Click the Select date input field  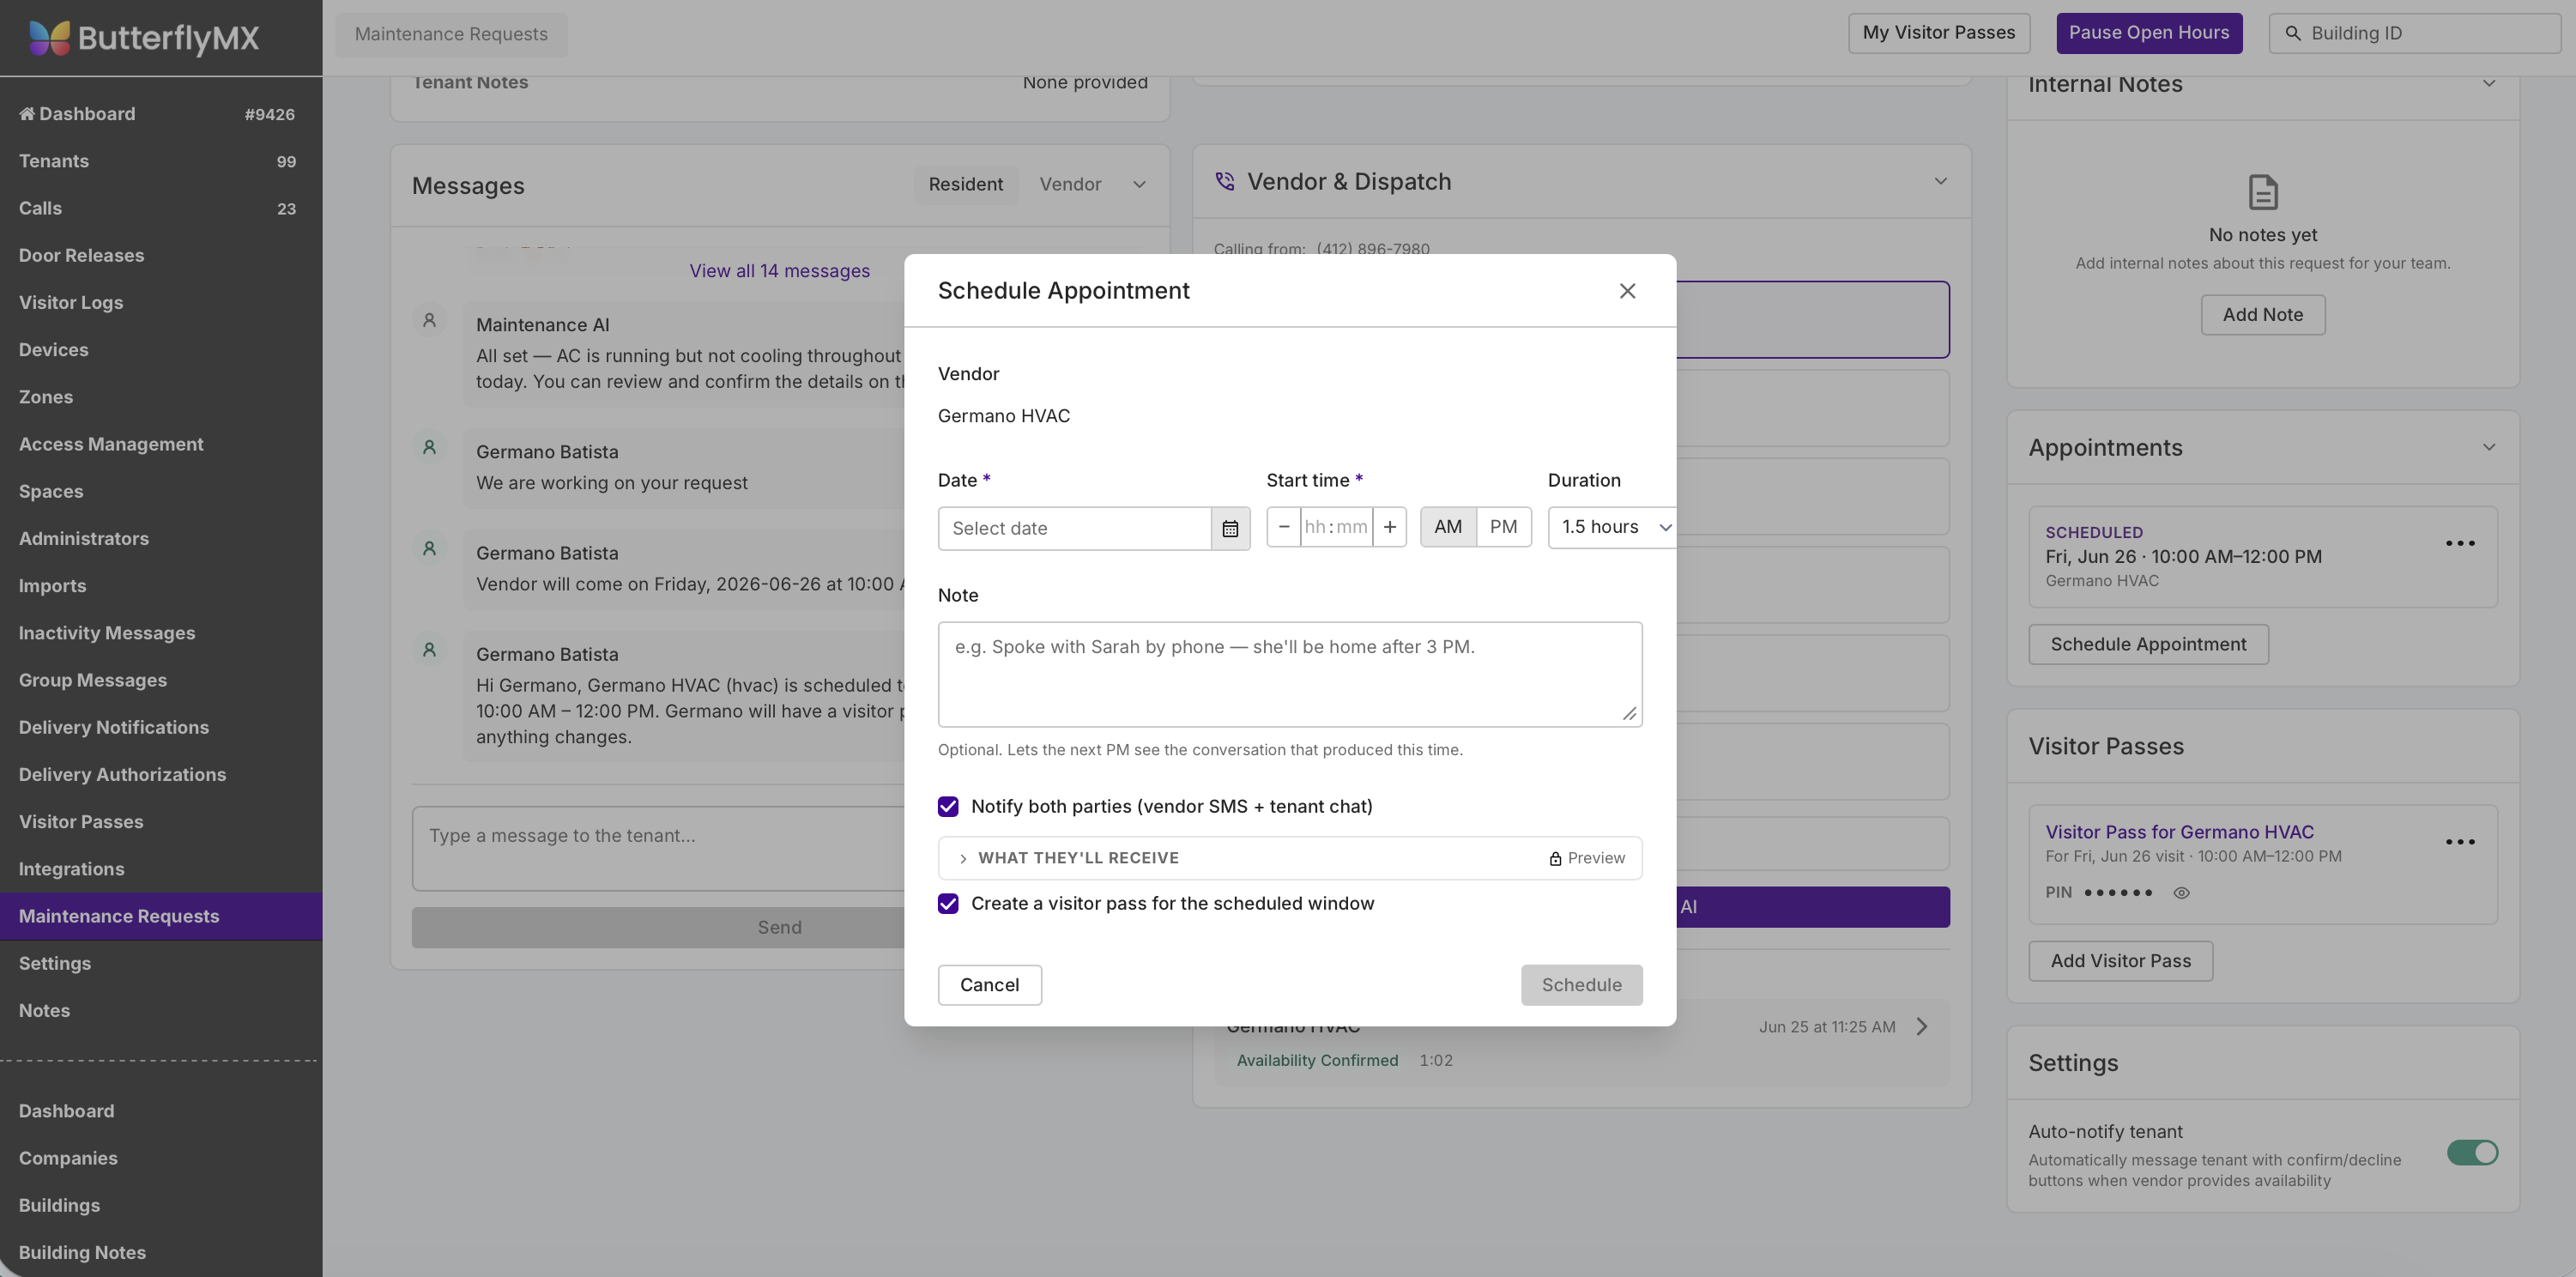1074,528
